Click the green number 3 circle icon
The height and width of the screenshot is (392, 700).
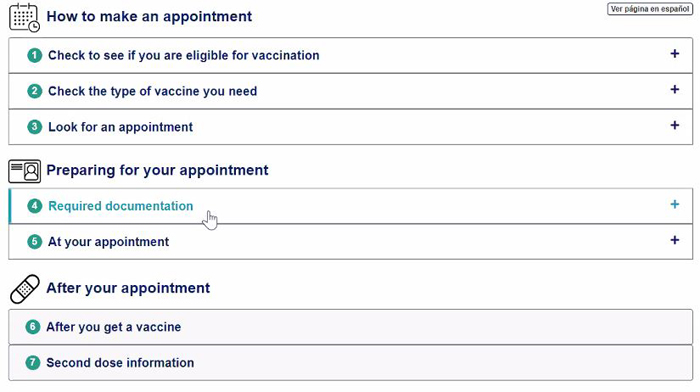(34, 127)
